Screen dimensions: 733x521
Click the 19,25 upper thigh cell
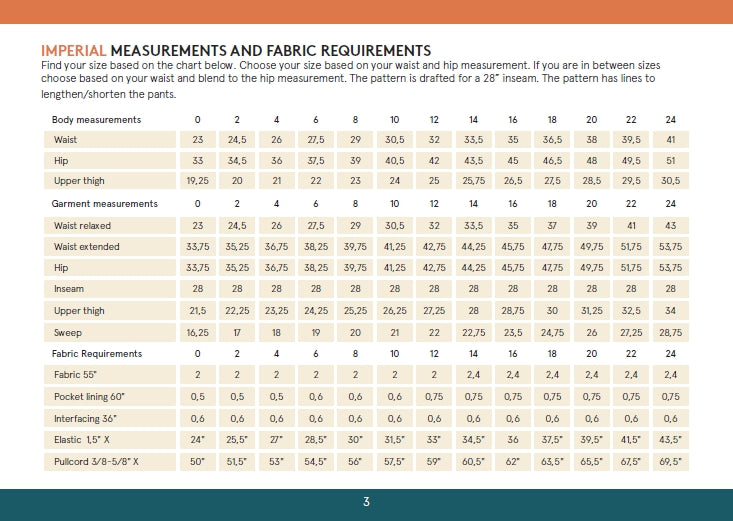click(x=197, y=182)
